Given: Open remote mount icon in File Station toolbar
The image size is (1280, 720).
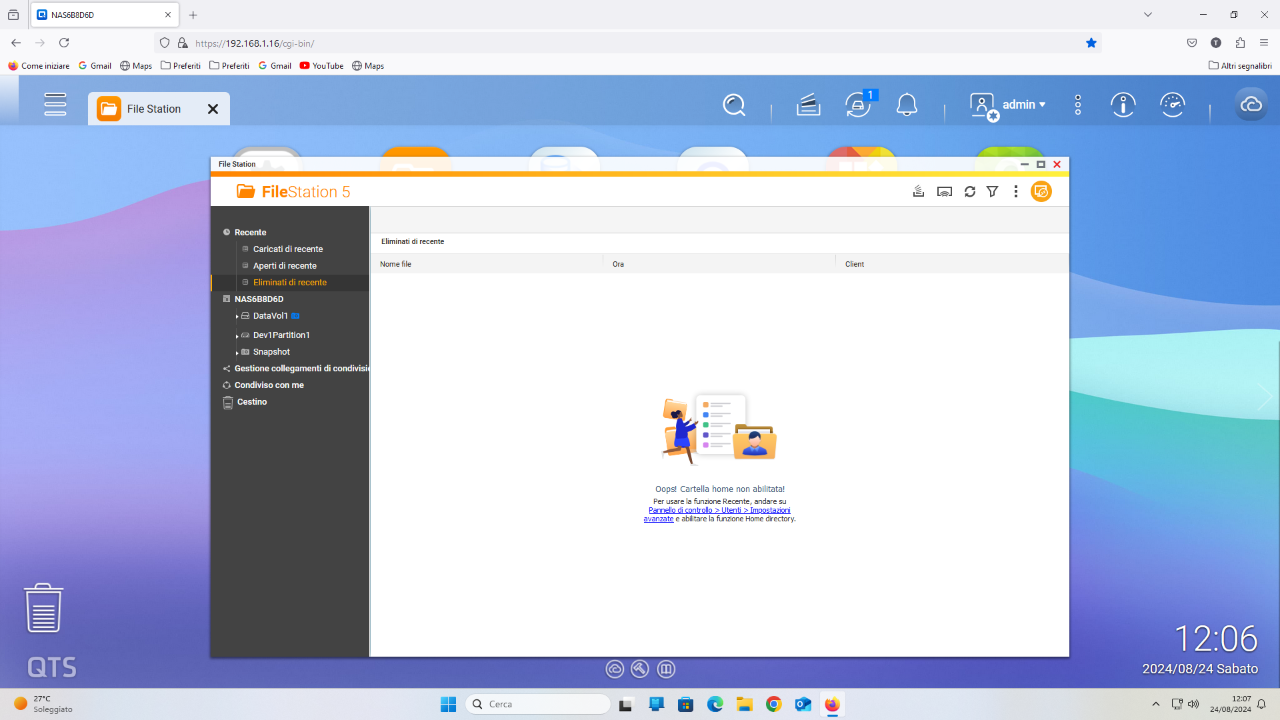Looking at the screenshot, I should click(944, 192).
